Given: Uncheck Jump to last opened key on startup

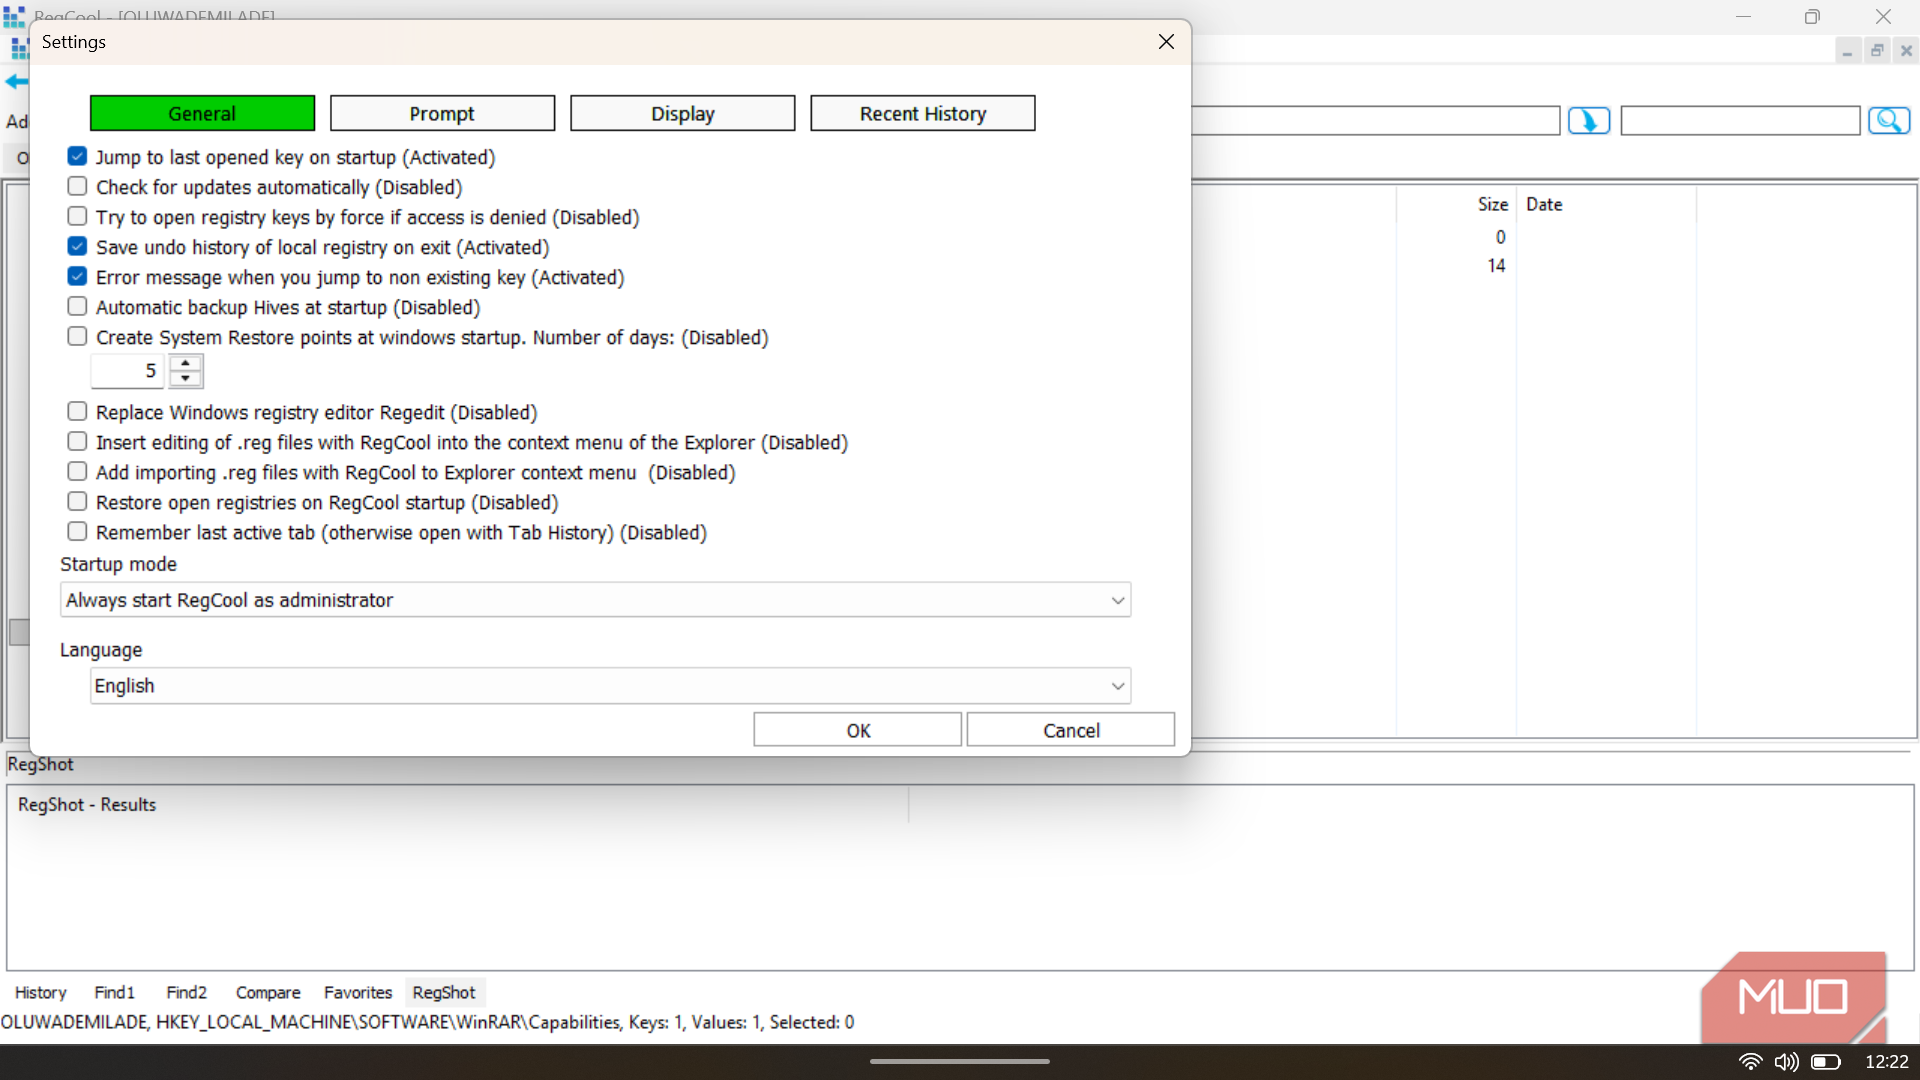Looking at the screenshot, I should (77, 156).
